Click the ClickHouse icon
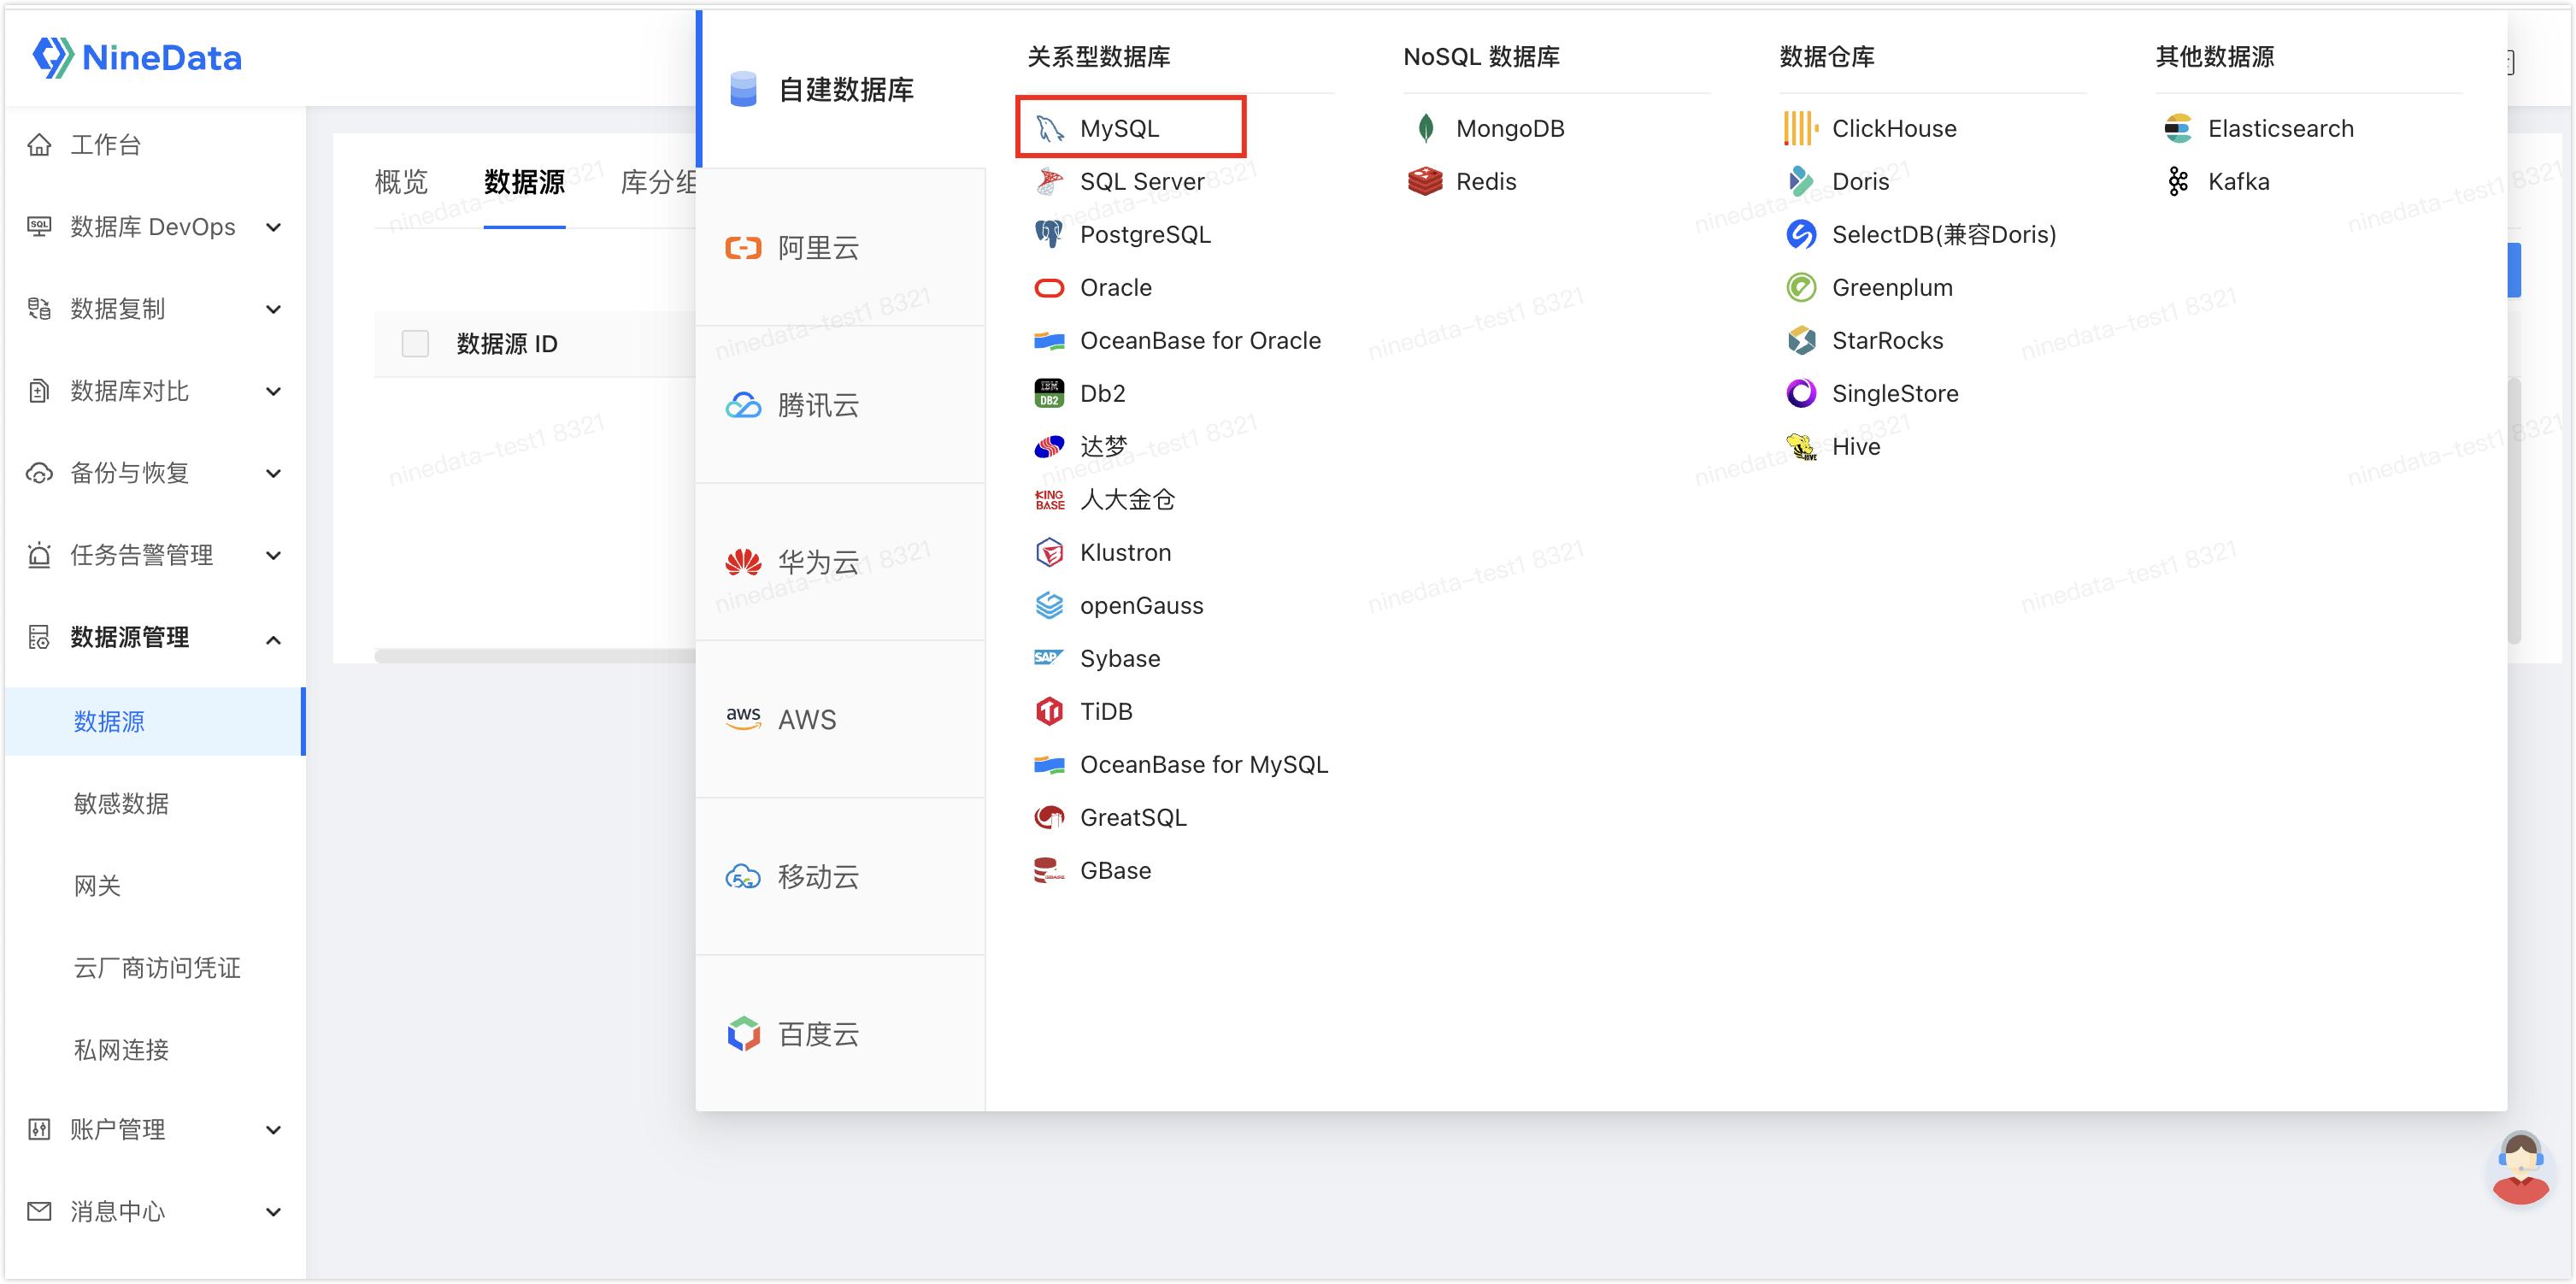 pos(1801,129)
